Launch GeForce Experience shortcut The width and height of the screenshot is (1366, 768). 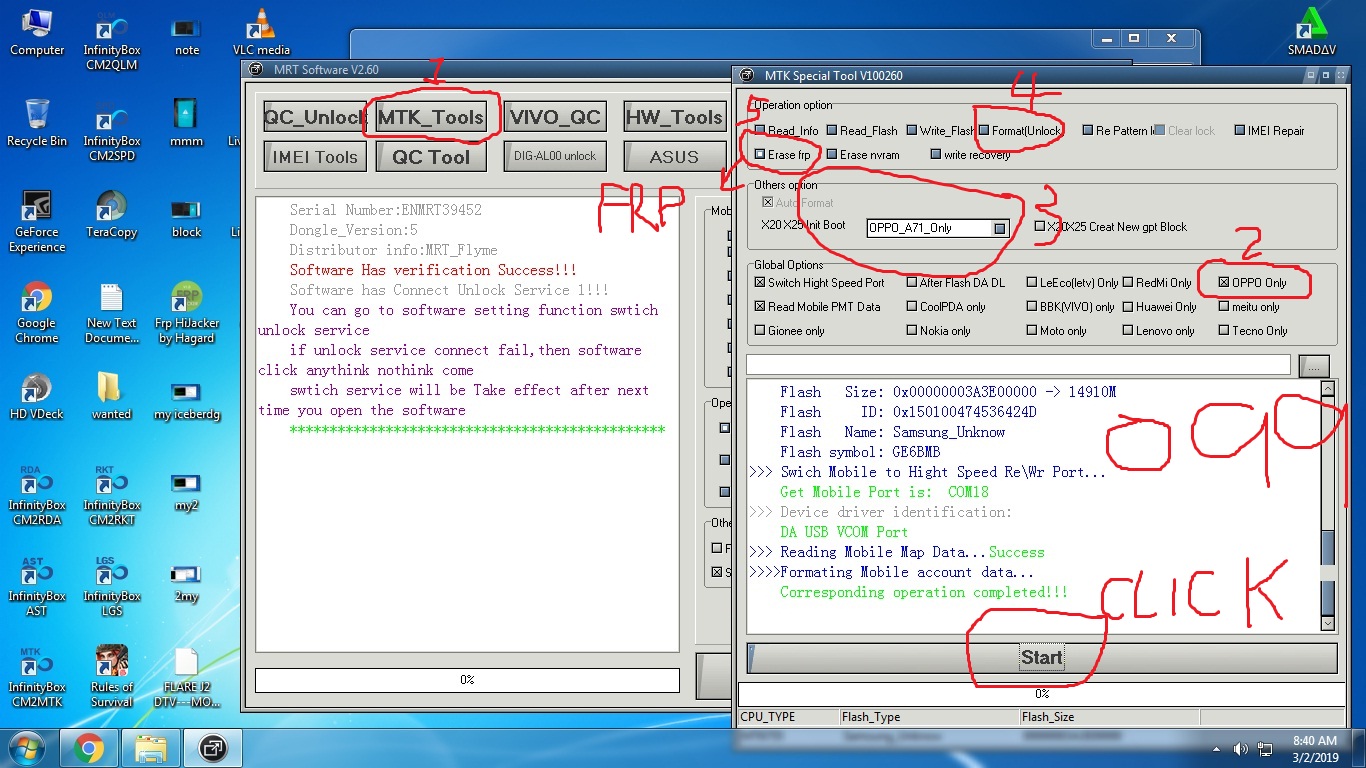coord(37,221)
